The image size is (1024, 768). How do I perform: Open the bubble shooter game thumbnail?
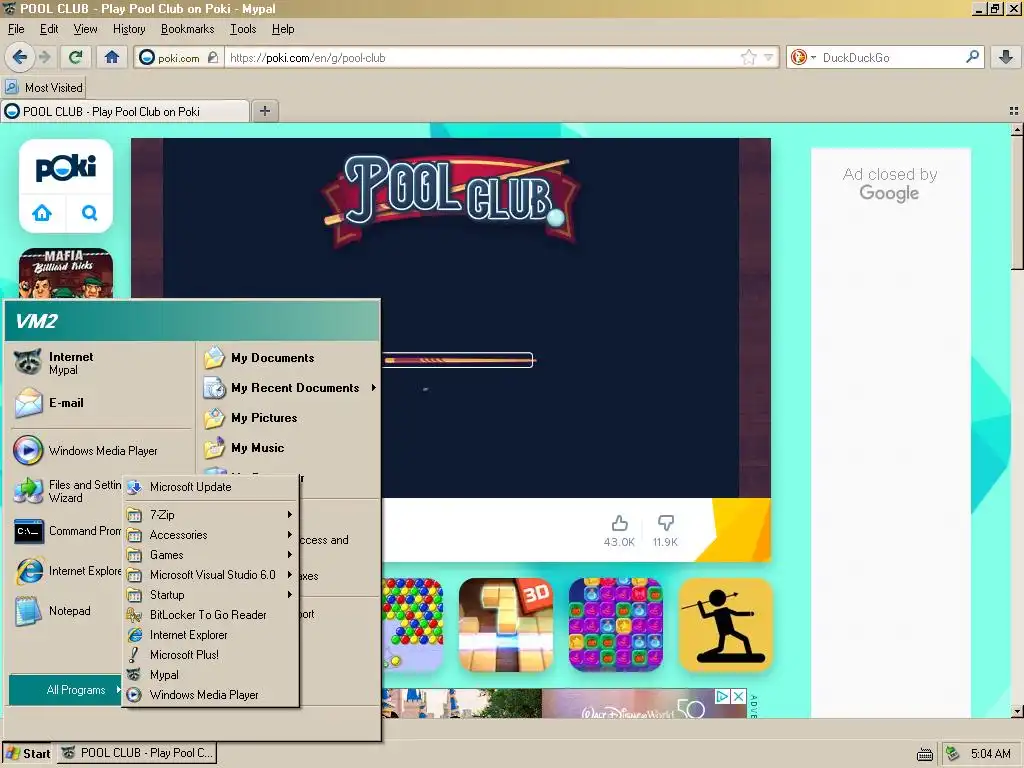pos(413,624)
